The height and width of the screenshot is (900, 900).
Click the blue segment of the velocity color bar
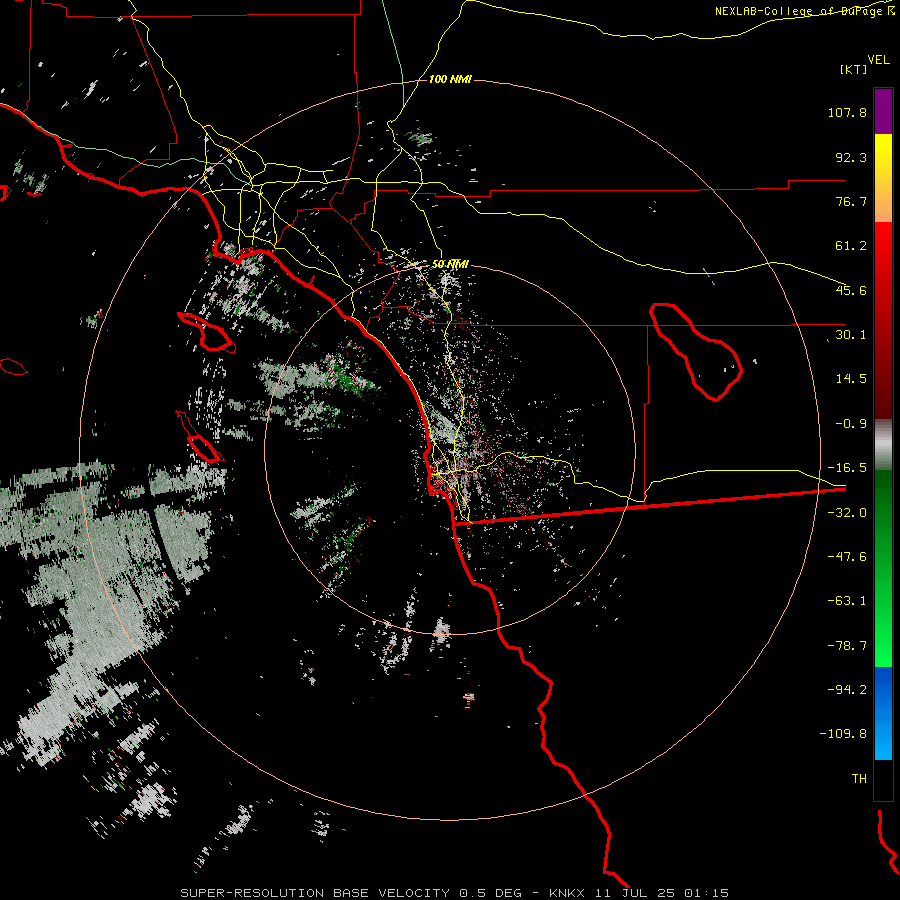[883, 713]
